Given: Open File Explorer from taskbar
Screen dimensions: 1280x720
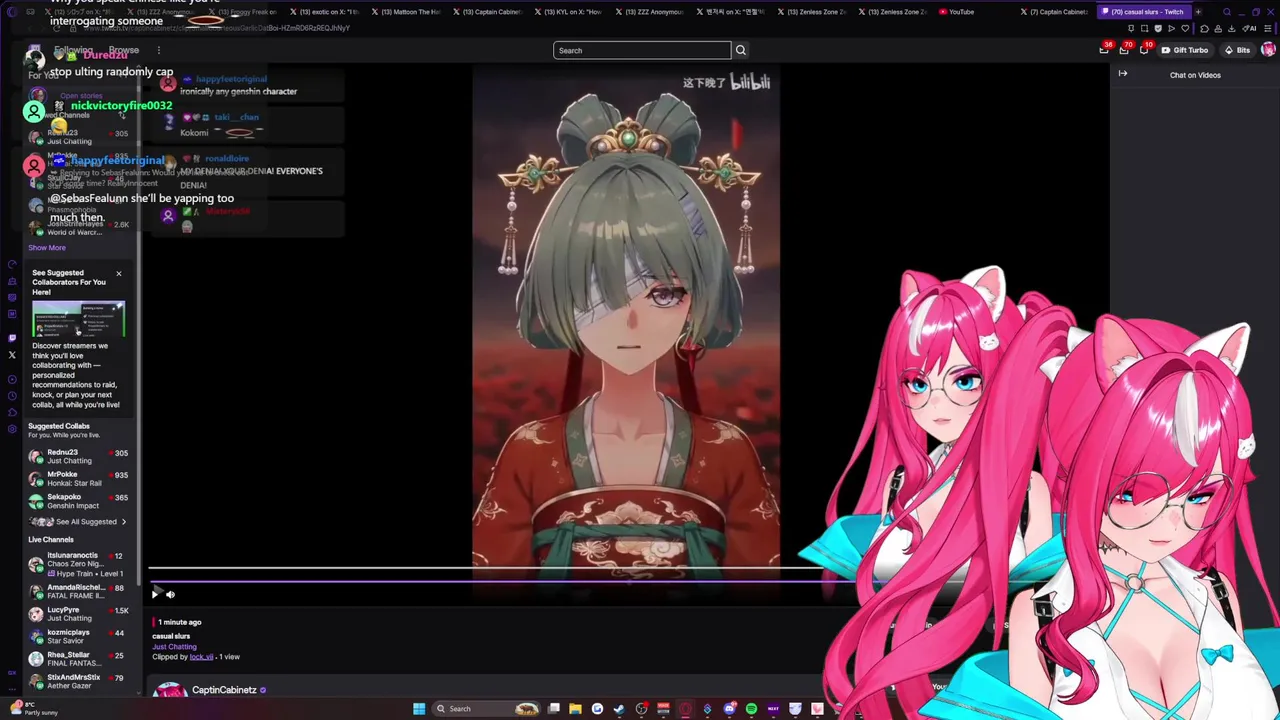Looking at the screenshot, I should [x=575, y=709].
